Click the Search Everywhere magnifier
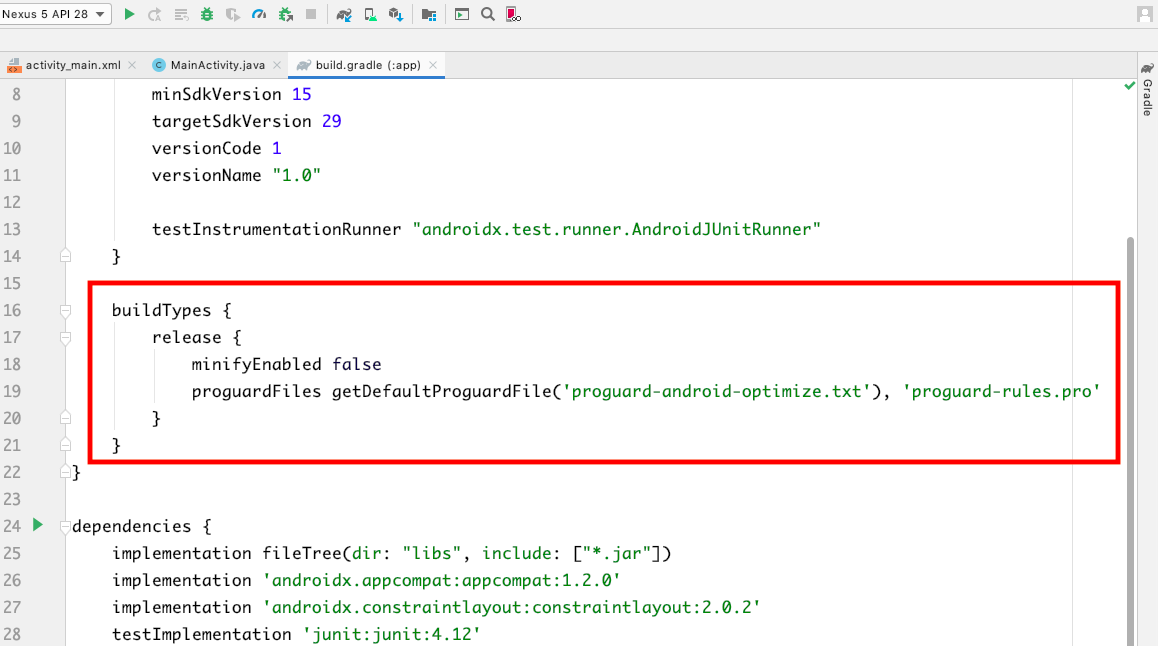 (487, 14)
